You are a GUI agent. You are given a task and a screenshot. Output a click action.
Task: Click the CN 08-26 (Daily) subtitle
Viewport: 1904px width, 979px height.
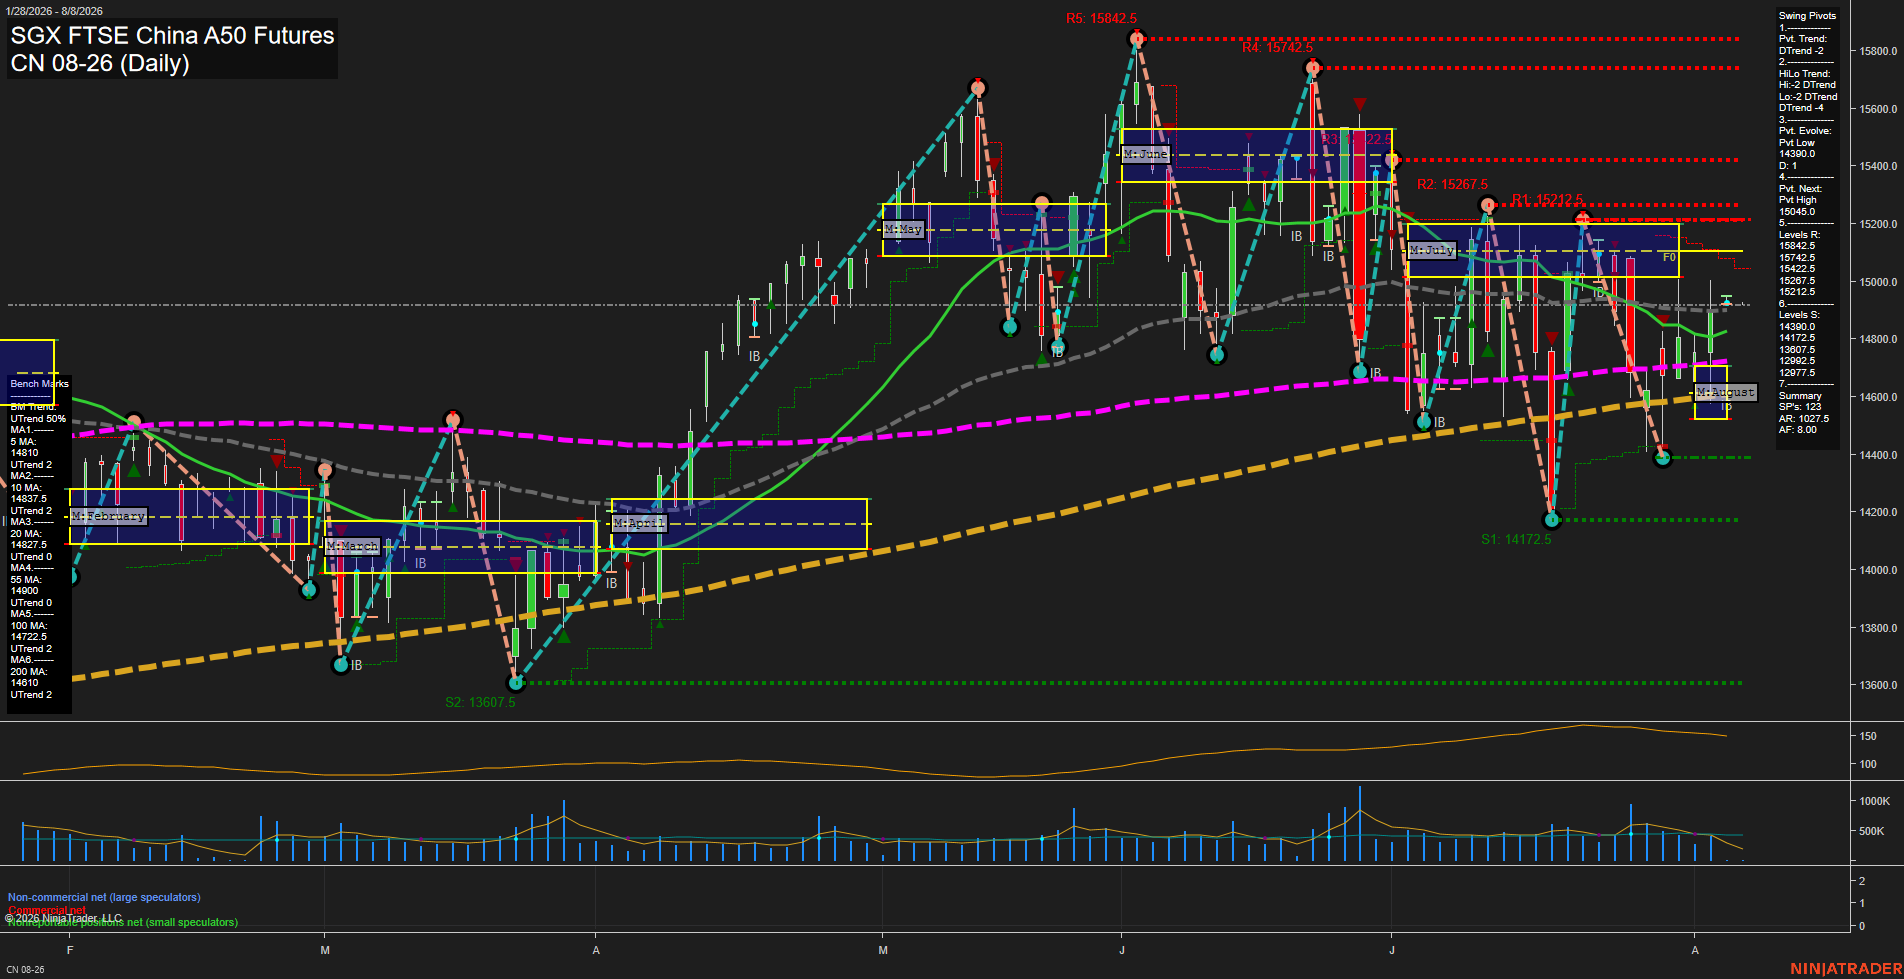100,63
